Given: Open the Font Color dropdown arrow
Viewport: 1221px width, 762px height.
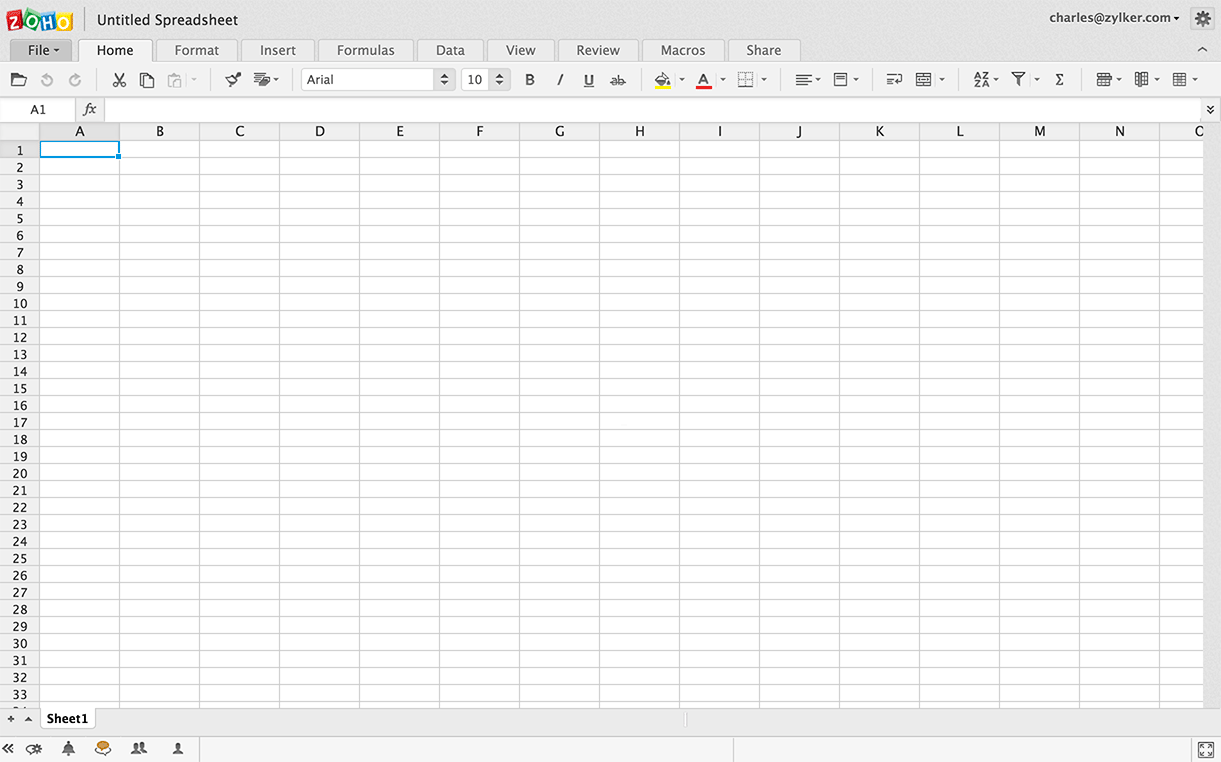Looking at the screenshot, I should 722,79.
